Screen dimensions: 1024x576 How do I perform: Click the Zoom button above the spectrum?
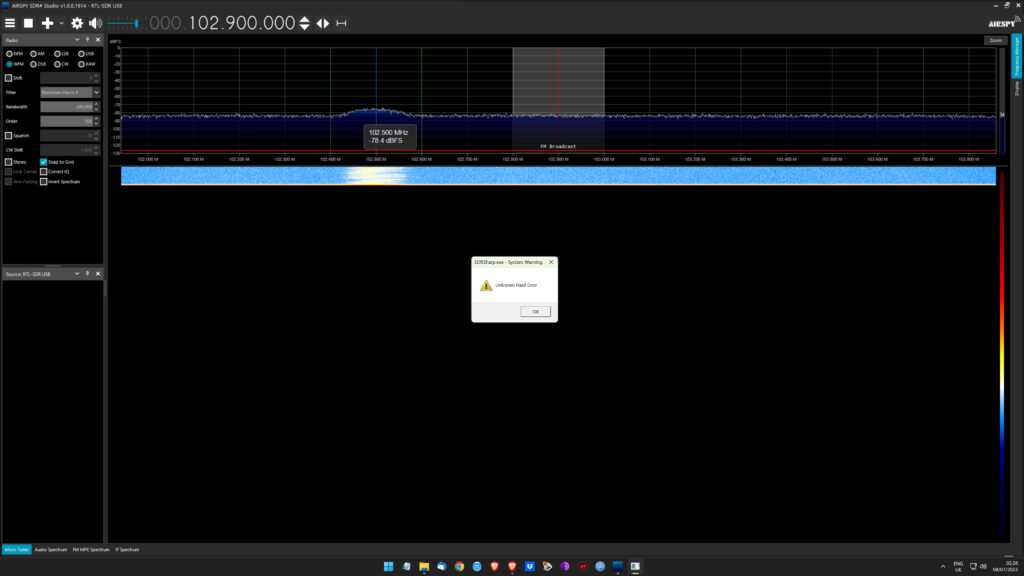pyautogui.click(x=995, y=40)
